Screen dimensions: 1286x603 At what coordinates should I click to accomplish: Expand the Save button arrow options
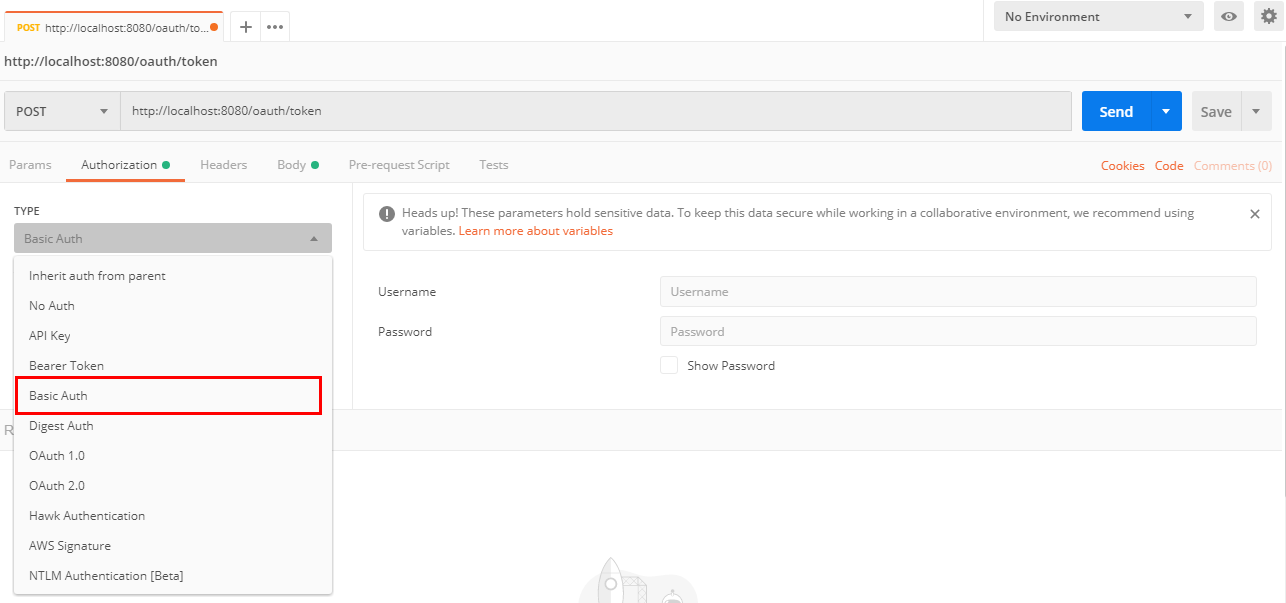[1256, 111]
